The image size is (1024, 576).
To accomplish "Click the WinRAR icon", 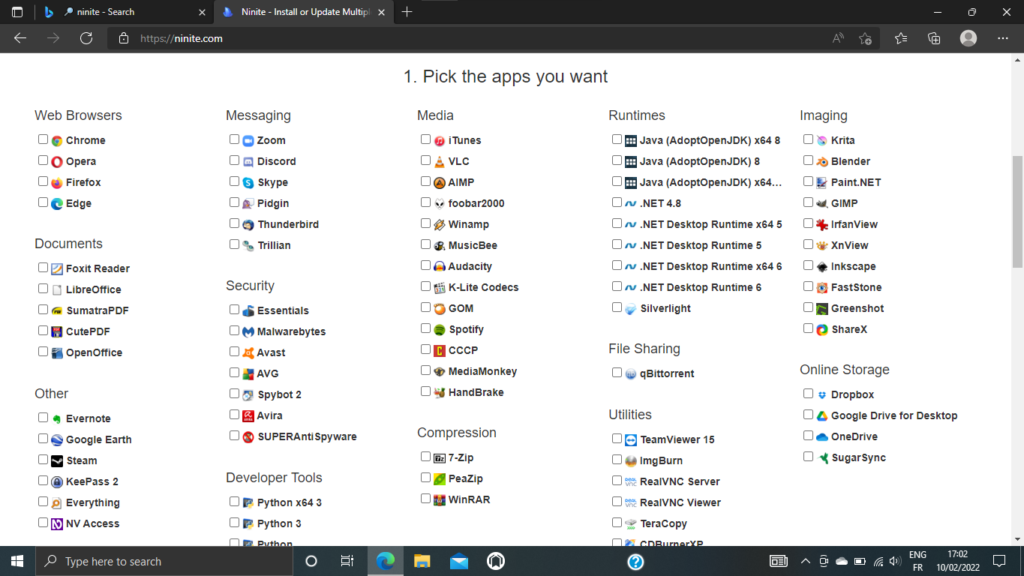I will 440,500.
